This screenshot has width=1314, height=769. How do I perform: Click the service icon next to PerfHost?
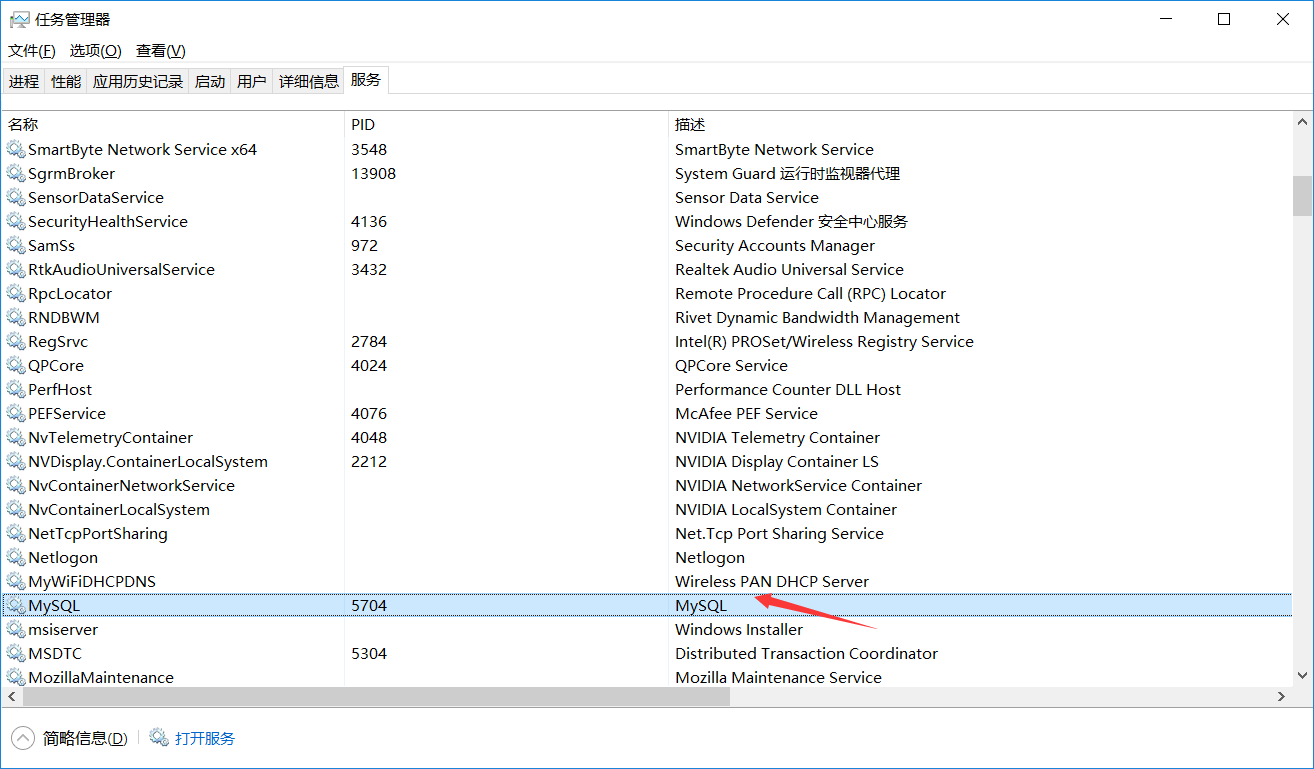tap(15, 390)
